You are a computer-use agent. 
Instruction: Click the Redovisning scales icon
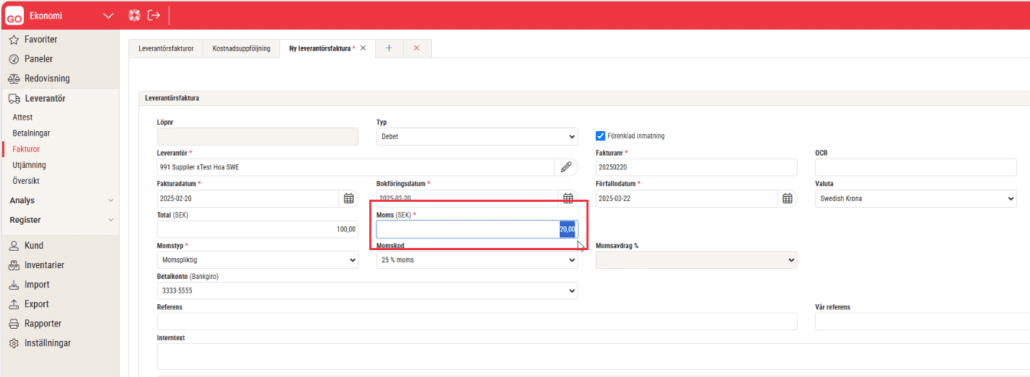13,79
